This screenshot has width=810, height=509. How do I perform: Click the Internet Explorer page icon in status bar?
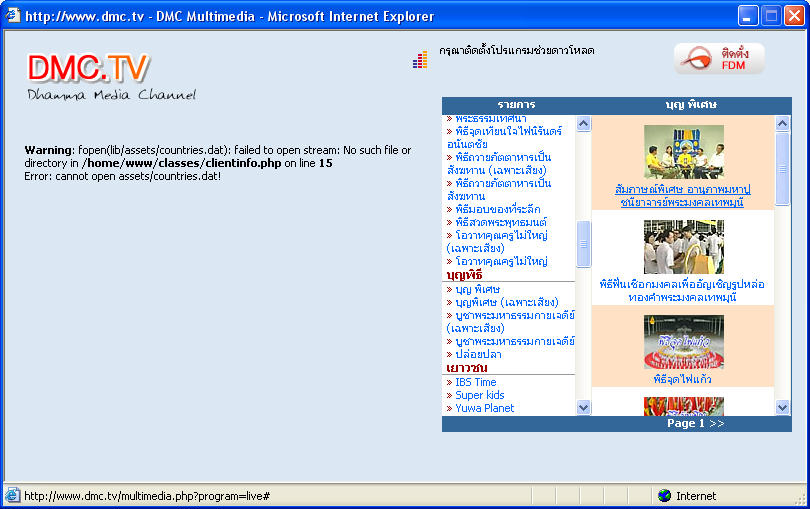pyautogui.click(x=12, y=496)
